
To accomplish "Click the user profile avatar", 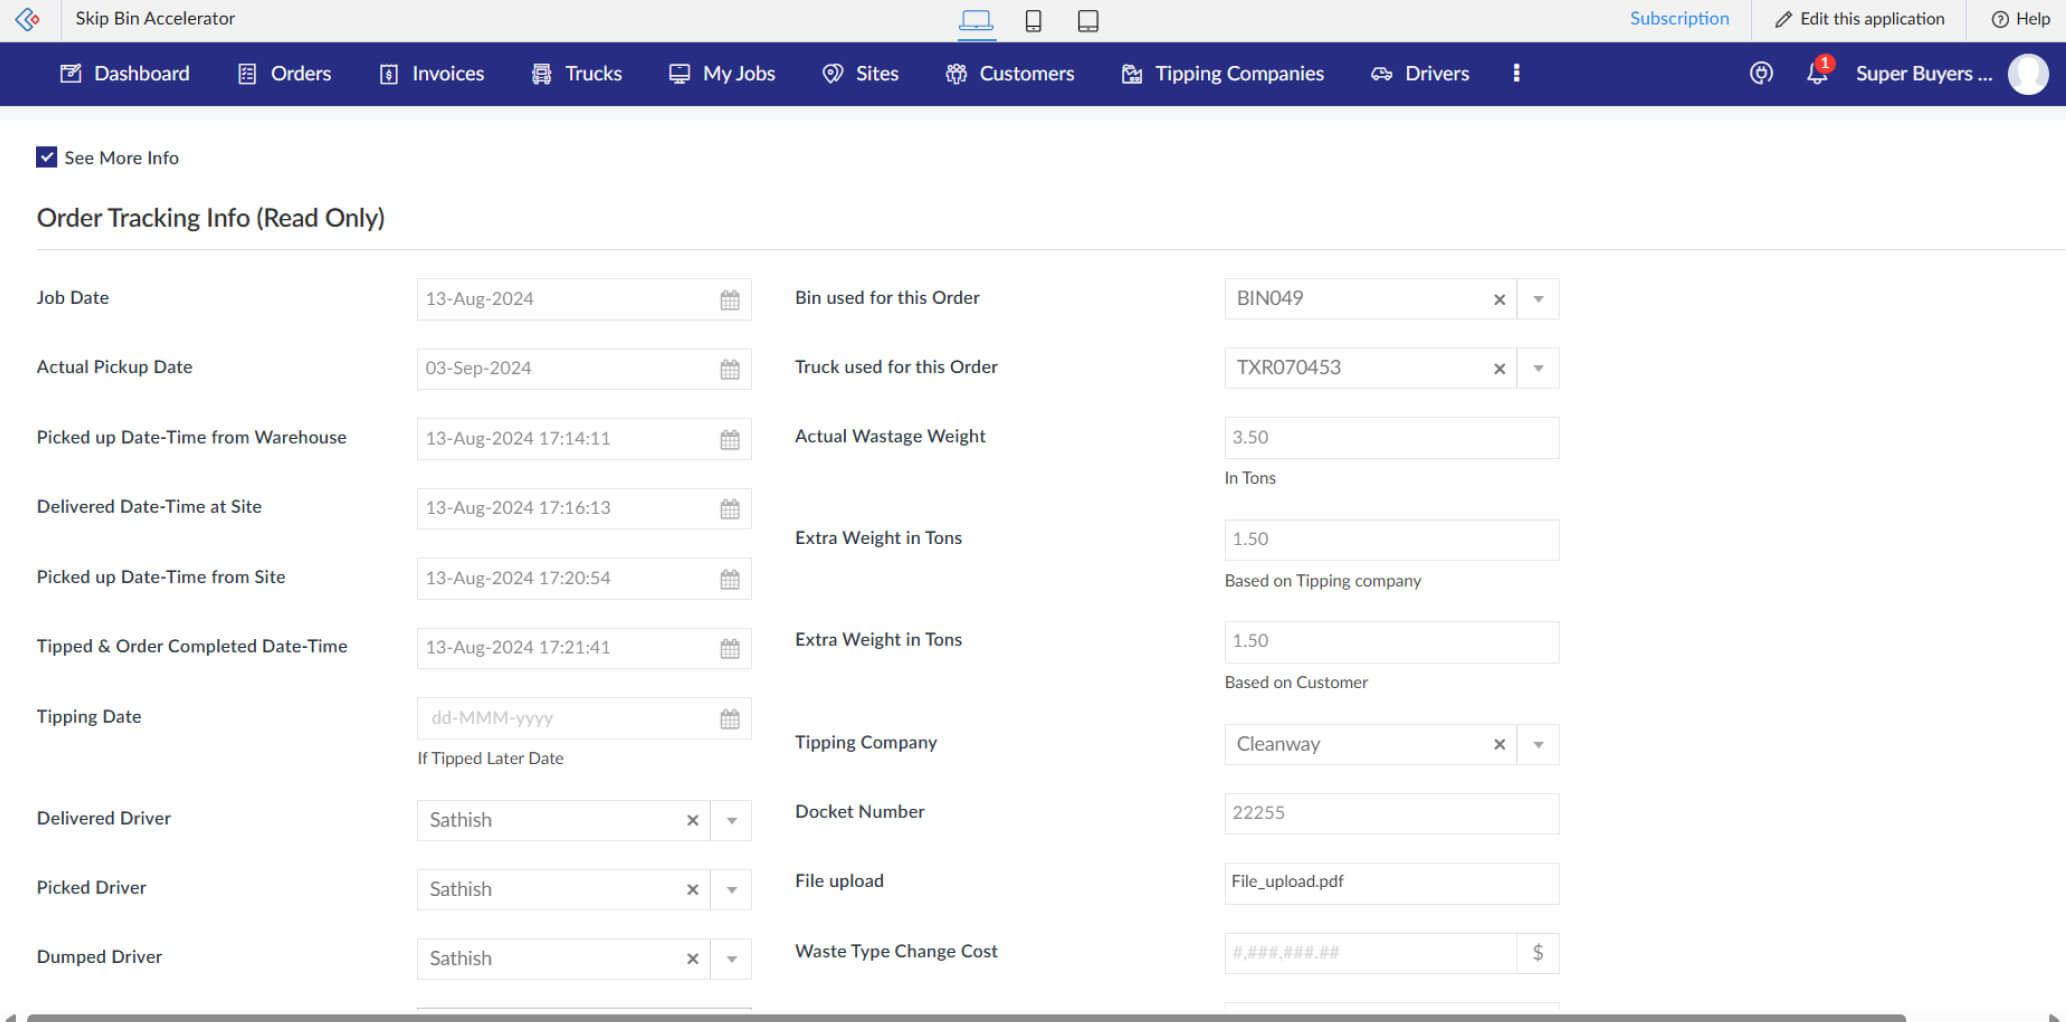I will tap(2028, 74).
